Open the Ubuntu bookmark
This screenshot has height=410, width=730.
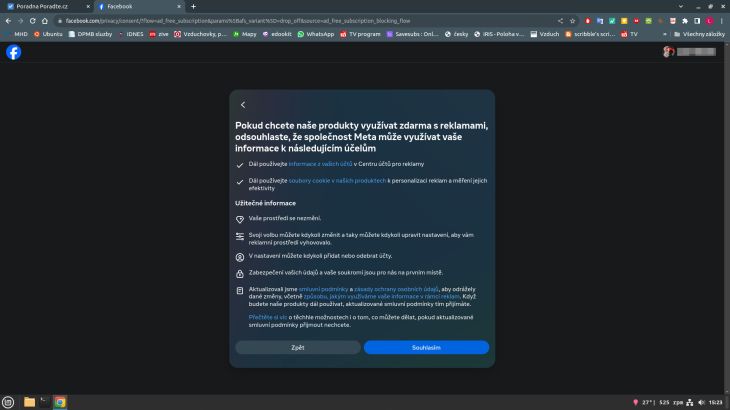coord(48,34)
